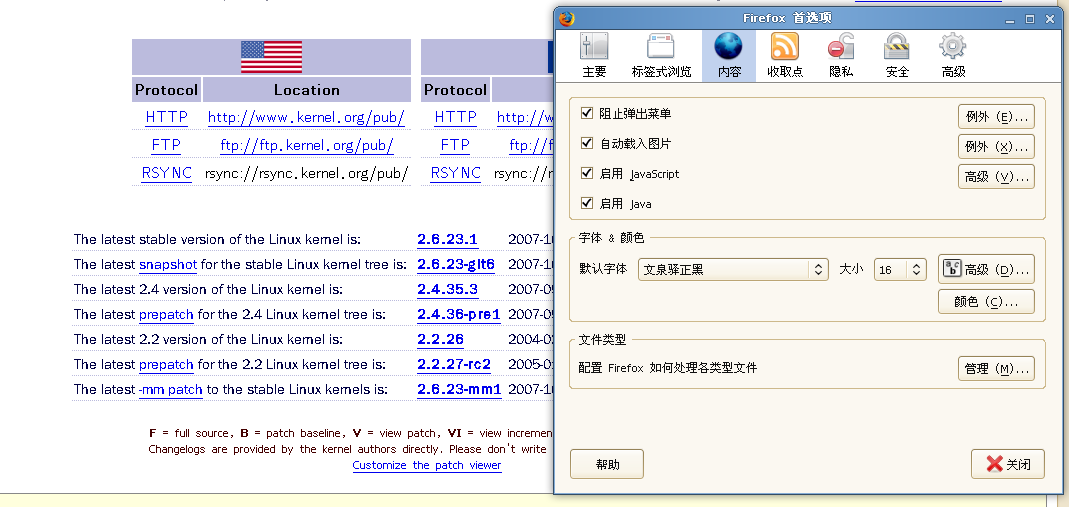
Task: Select the 内容 content globe icon
Action: click(728, 47)
